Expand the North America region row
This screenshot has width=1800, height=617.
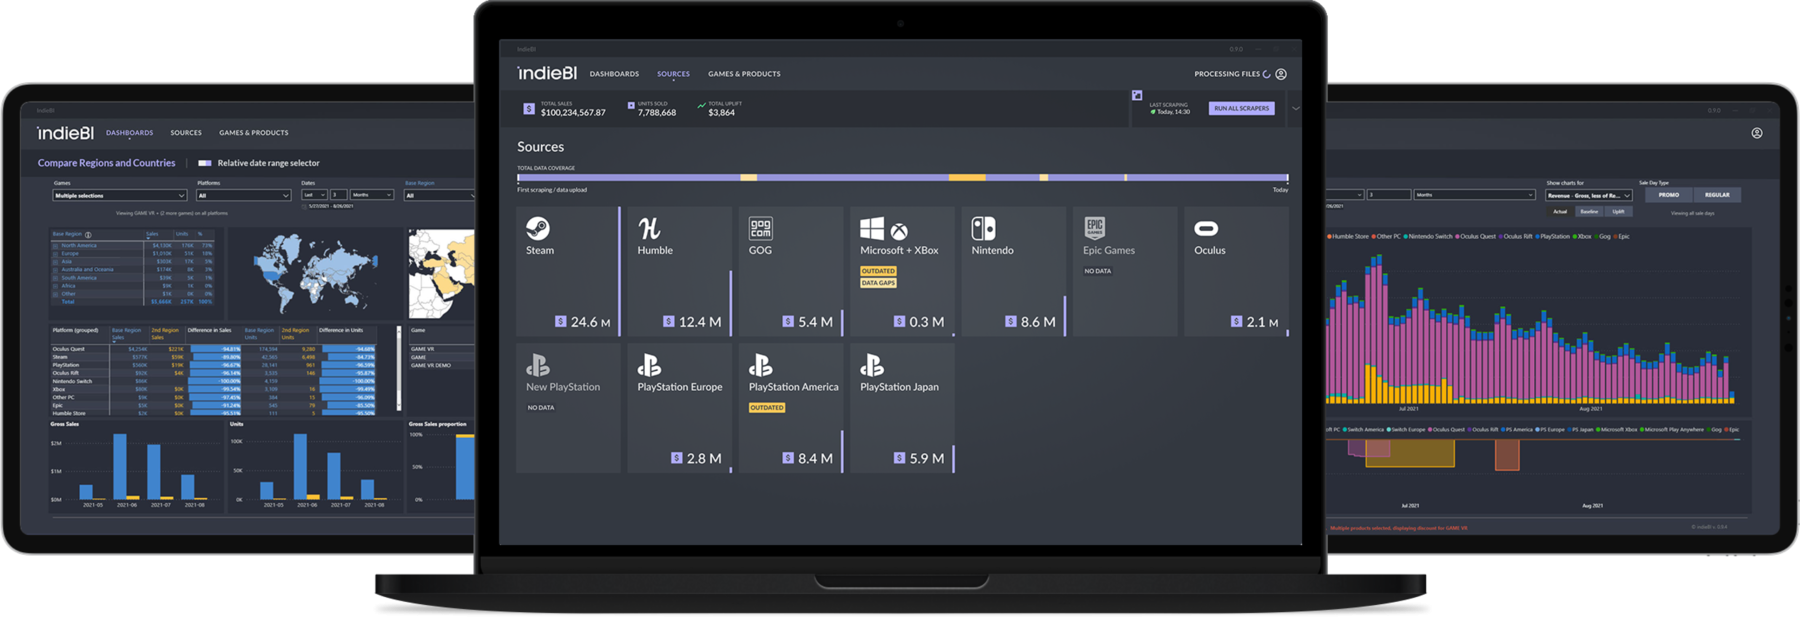pyautogui.click(x=56, y=245)
